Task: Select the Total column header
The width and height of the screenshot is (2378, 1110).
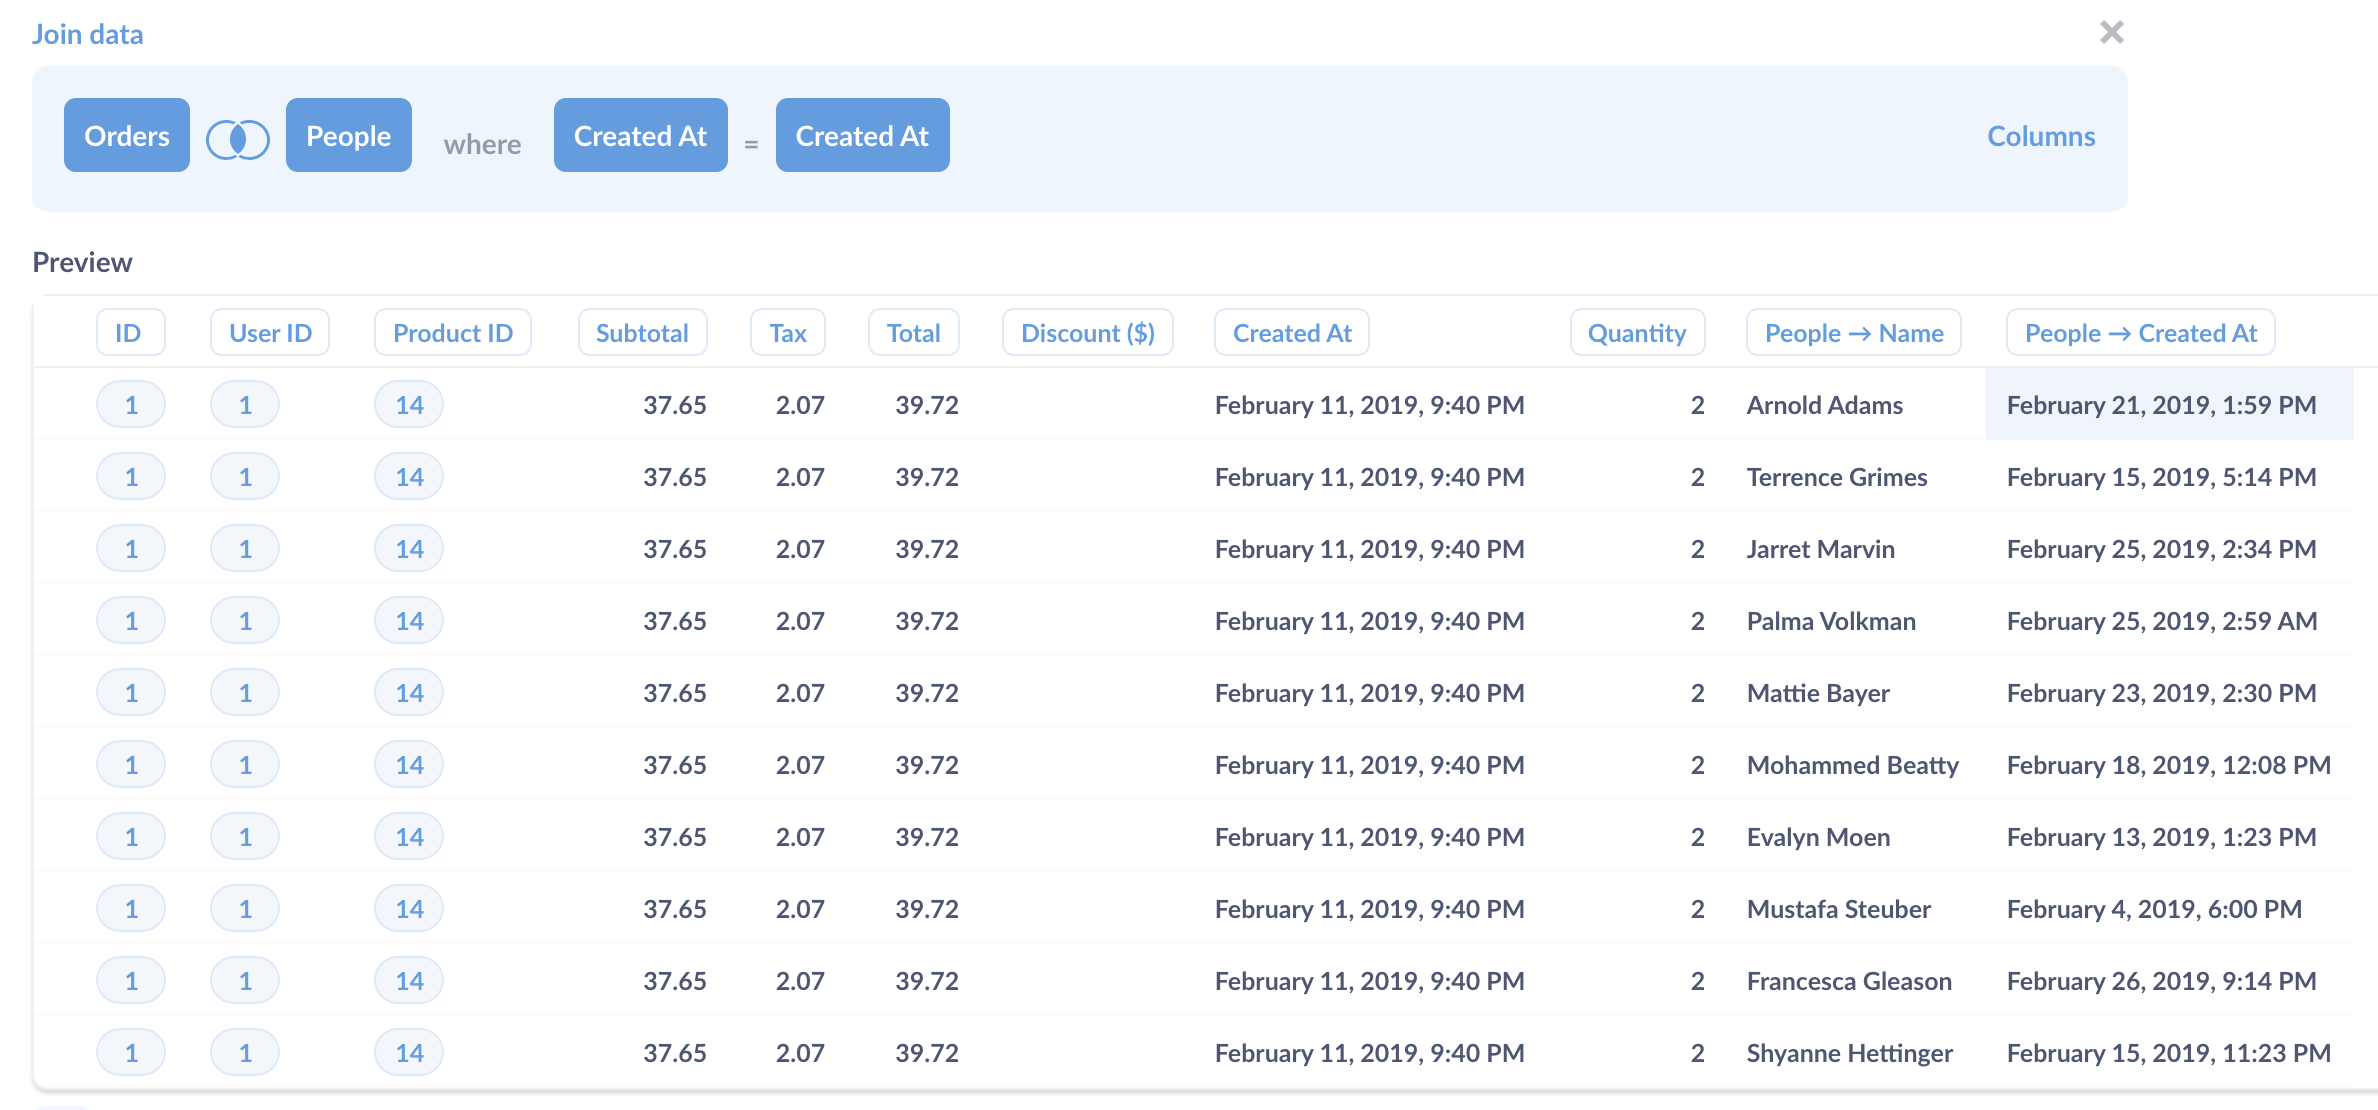Action: coord(913,332)
